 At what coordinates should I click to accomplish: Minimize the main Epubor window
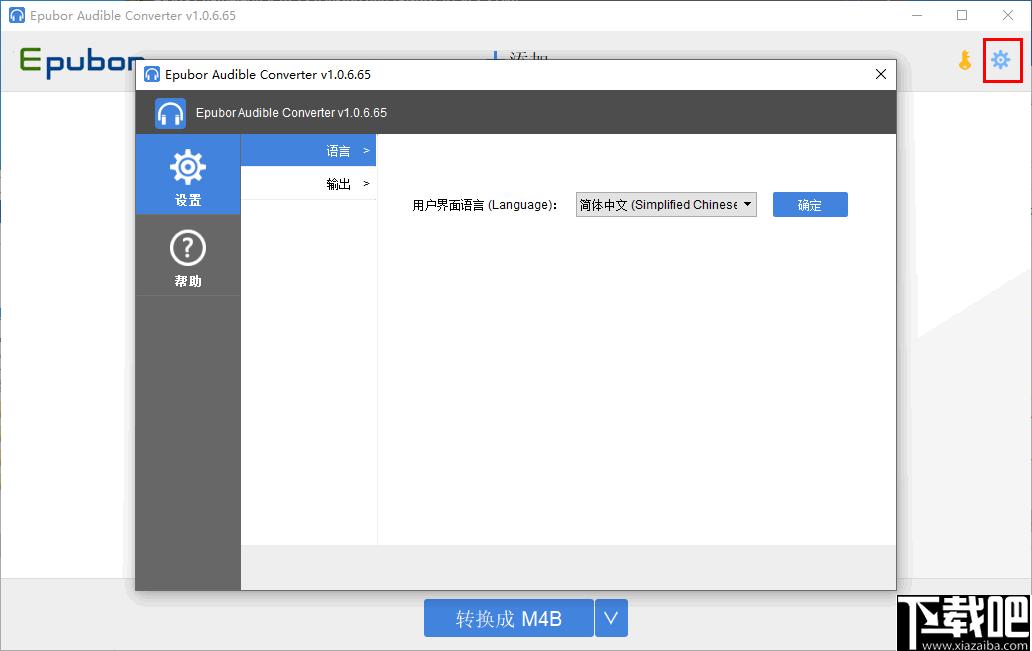[917, 15]
